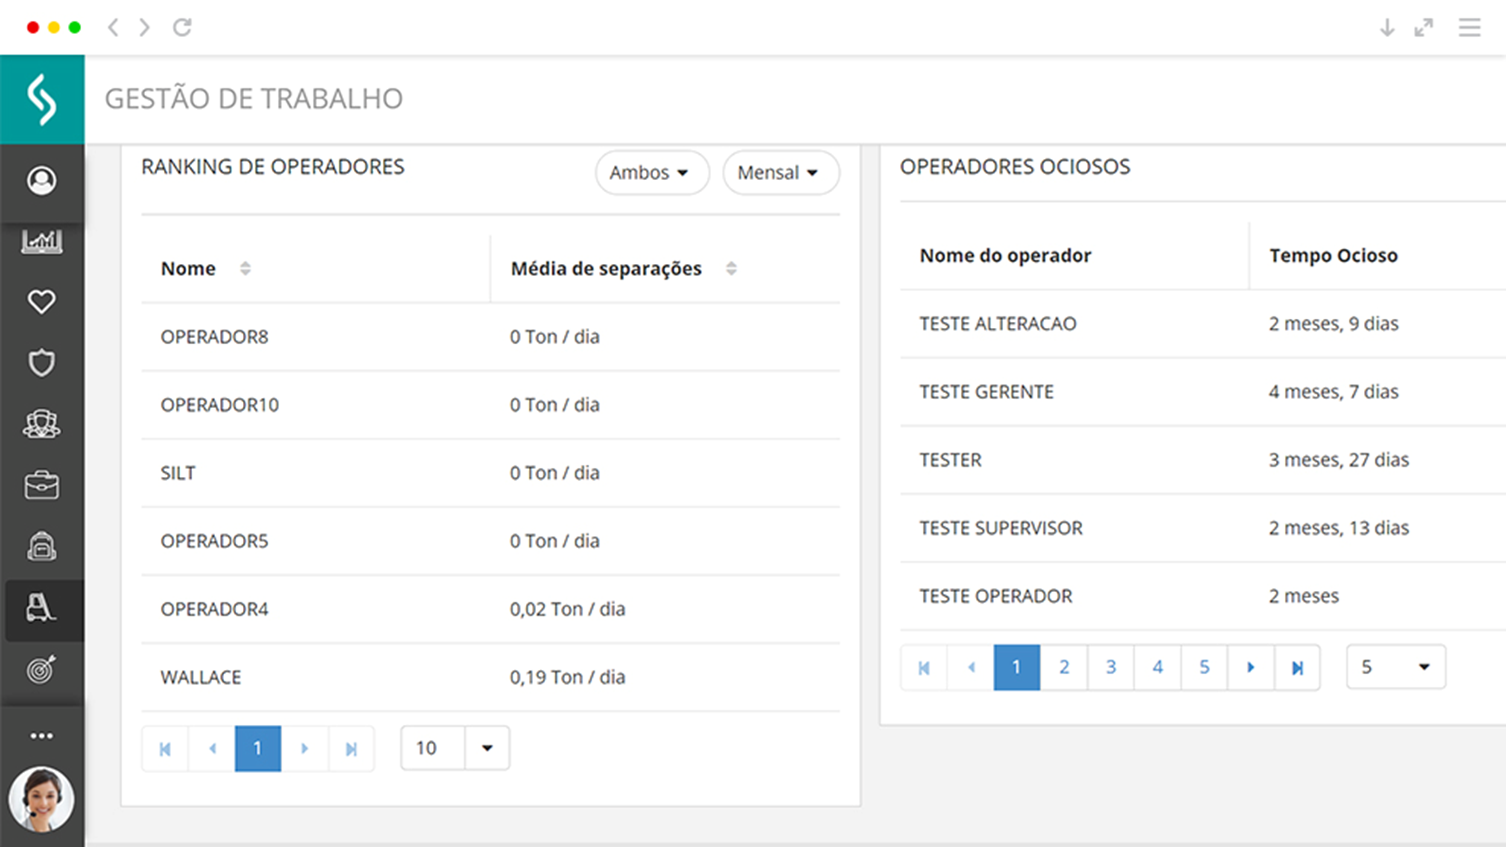
Task: Open the shield sidebar icon
Action: [x=42, y=362]
